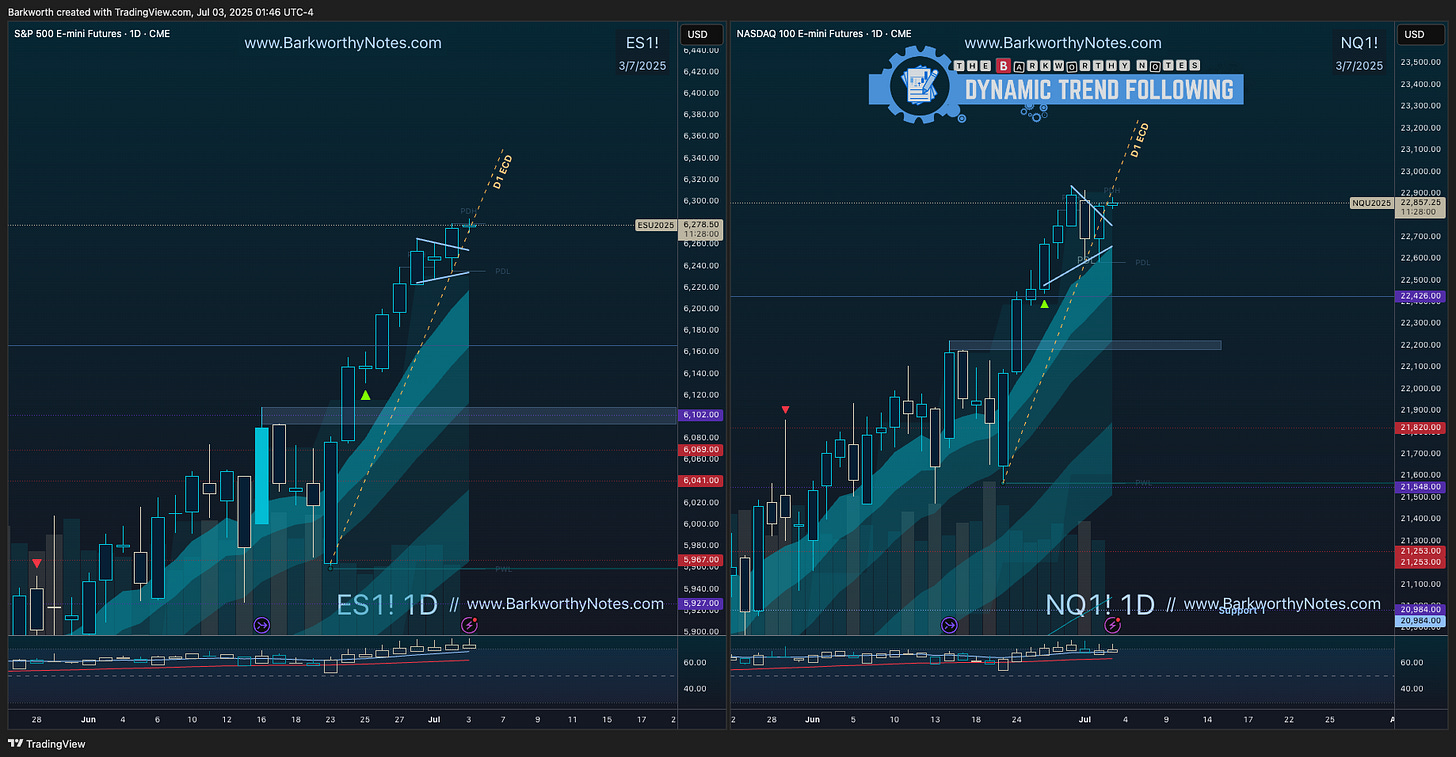Open USD currency selector on S&P 500 chart
1456x757 pixels.
tap(701, 35)
